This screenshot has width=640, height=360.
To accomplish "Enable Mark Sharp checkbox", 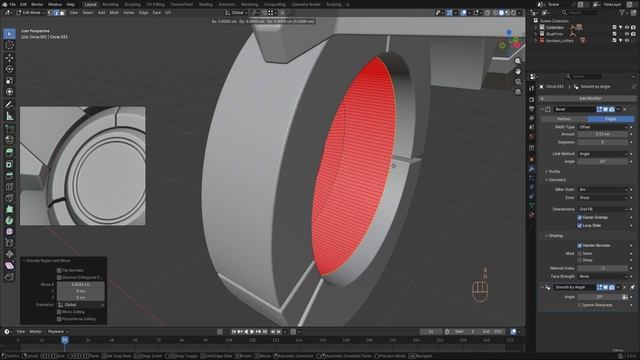I will pos(580,260).
